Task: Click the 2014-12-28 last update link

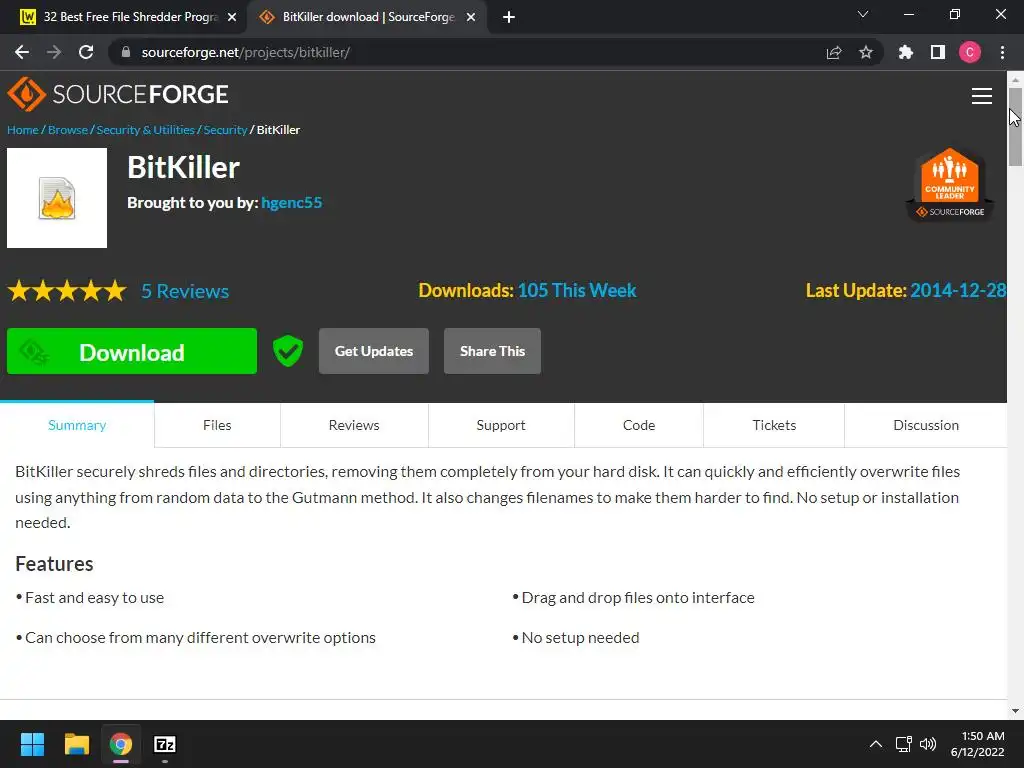Action: click(x=957, y=290)
